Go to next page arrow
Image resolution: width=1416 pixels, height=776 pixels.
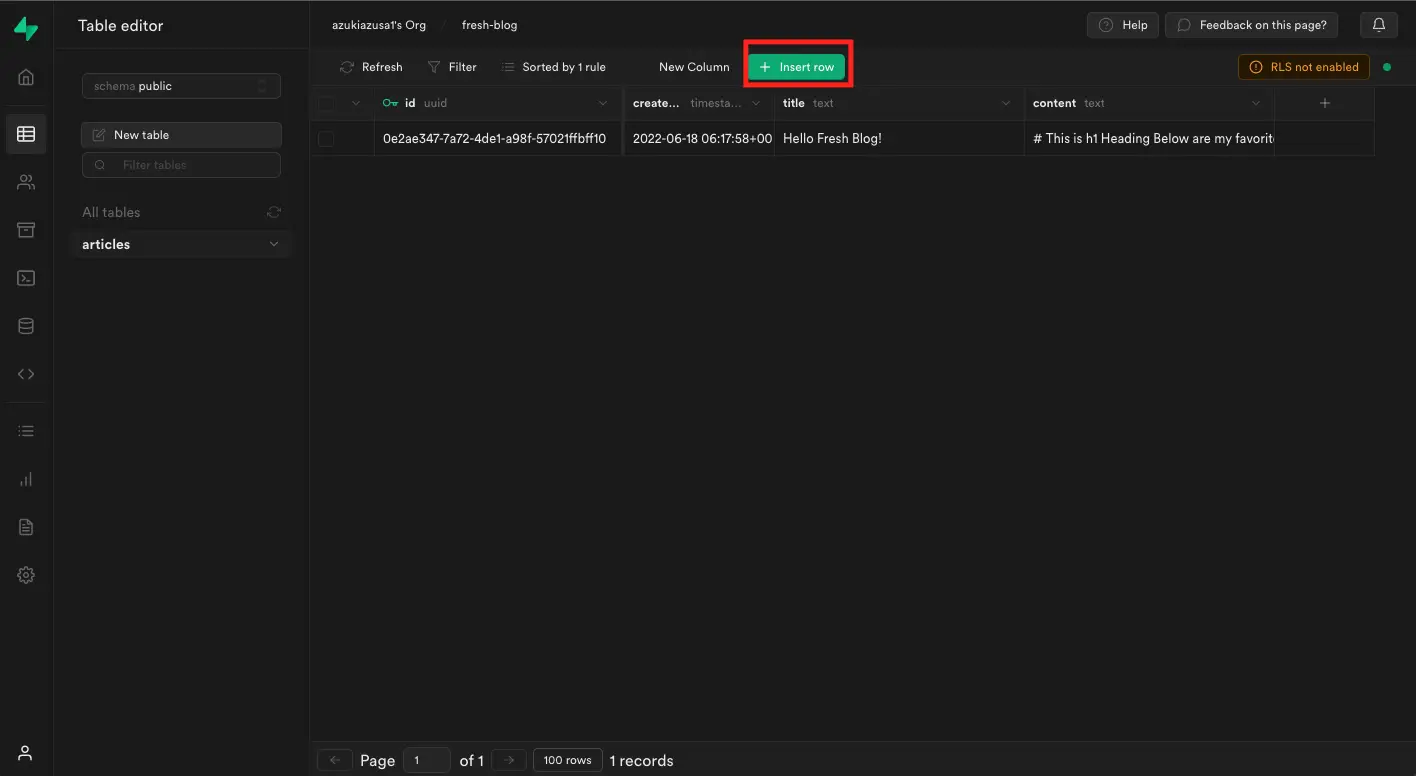[x=509, y=760]
